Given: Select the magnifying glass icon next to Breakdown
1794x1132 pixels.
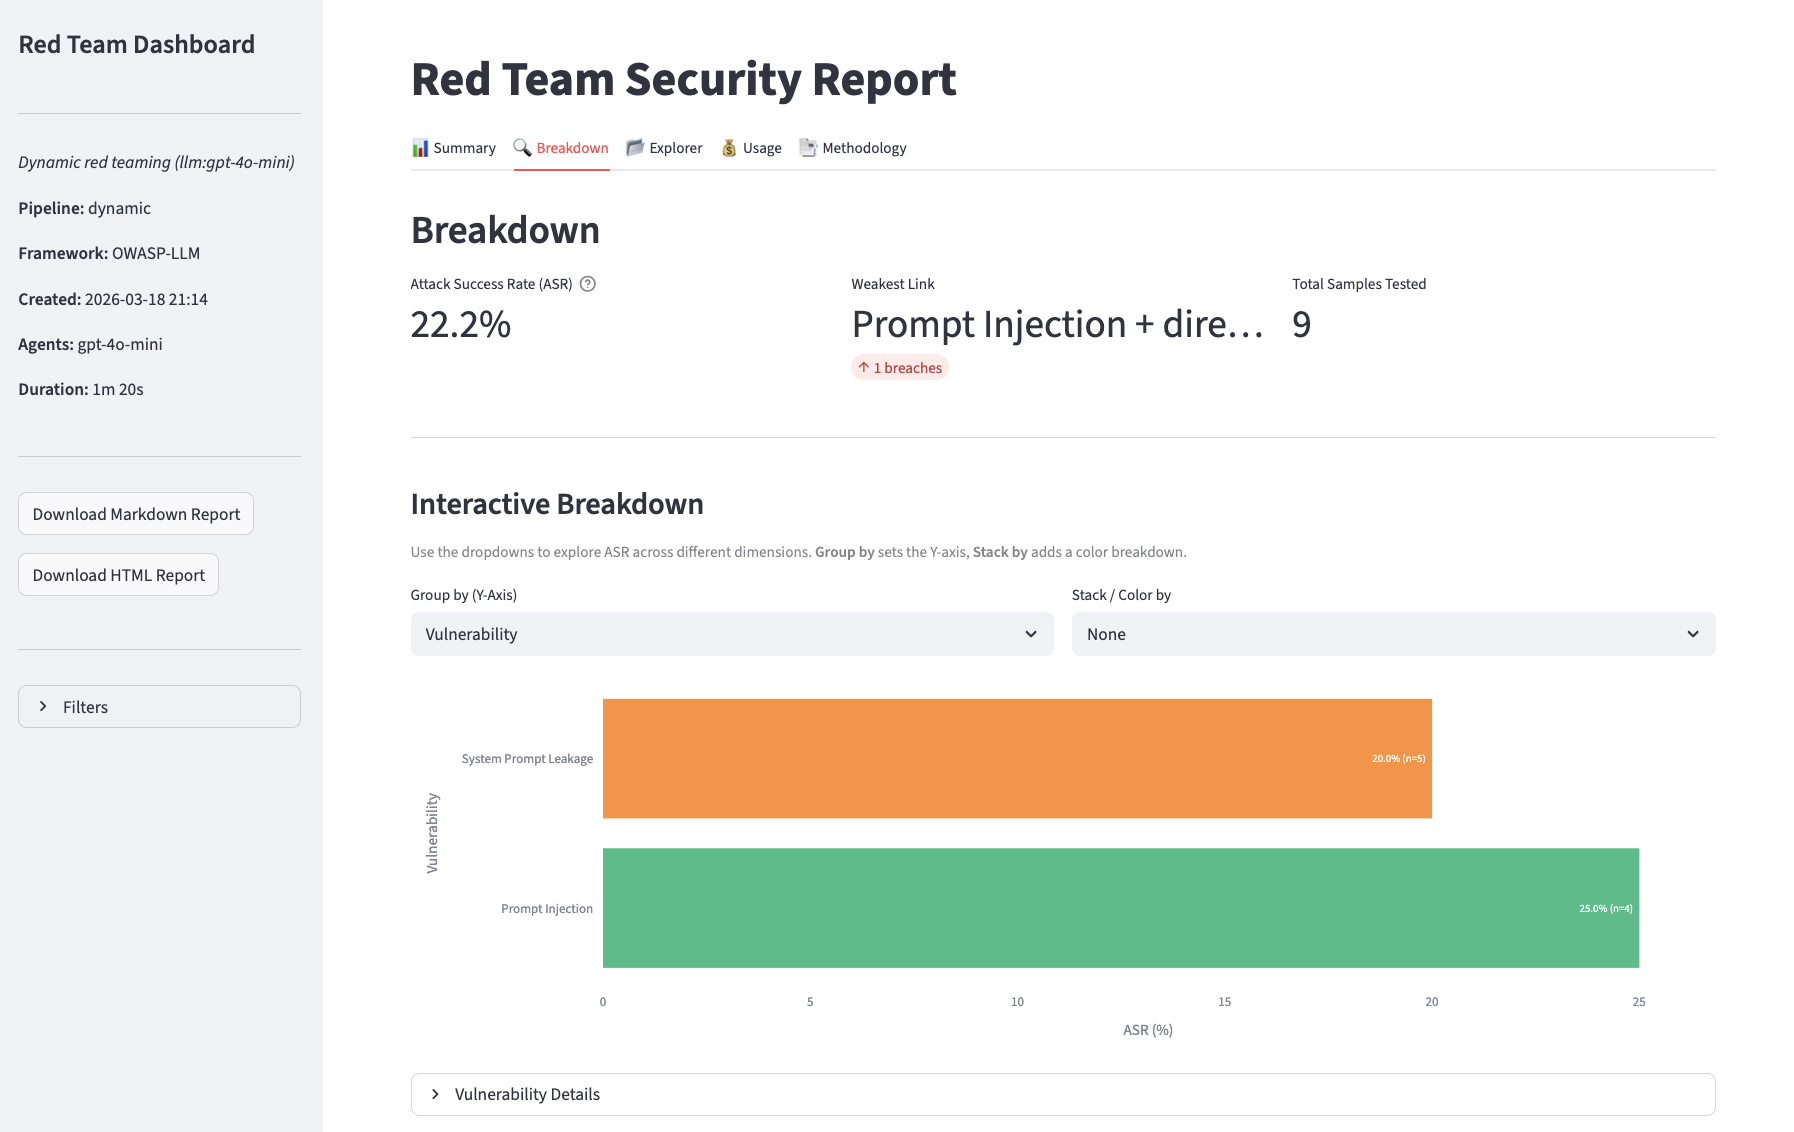Looking at the screenshot, I should tap(522, 147).
